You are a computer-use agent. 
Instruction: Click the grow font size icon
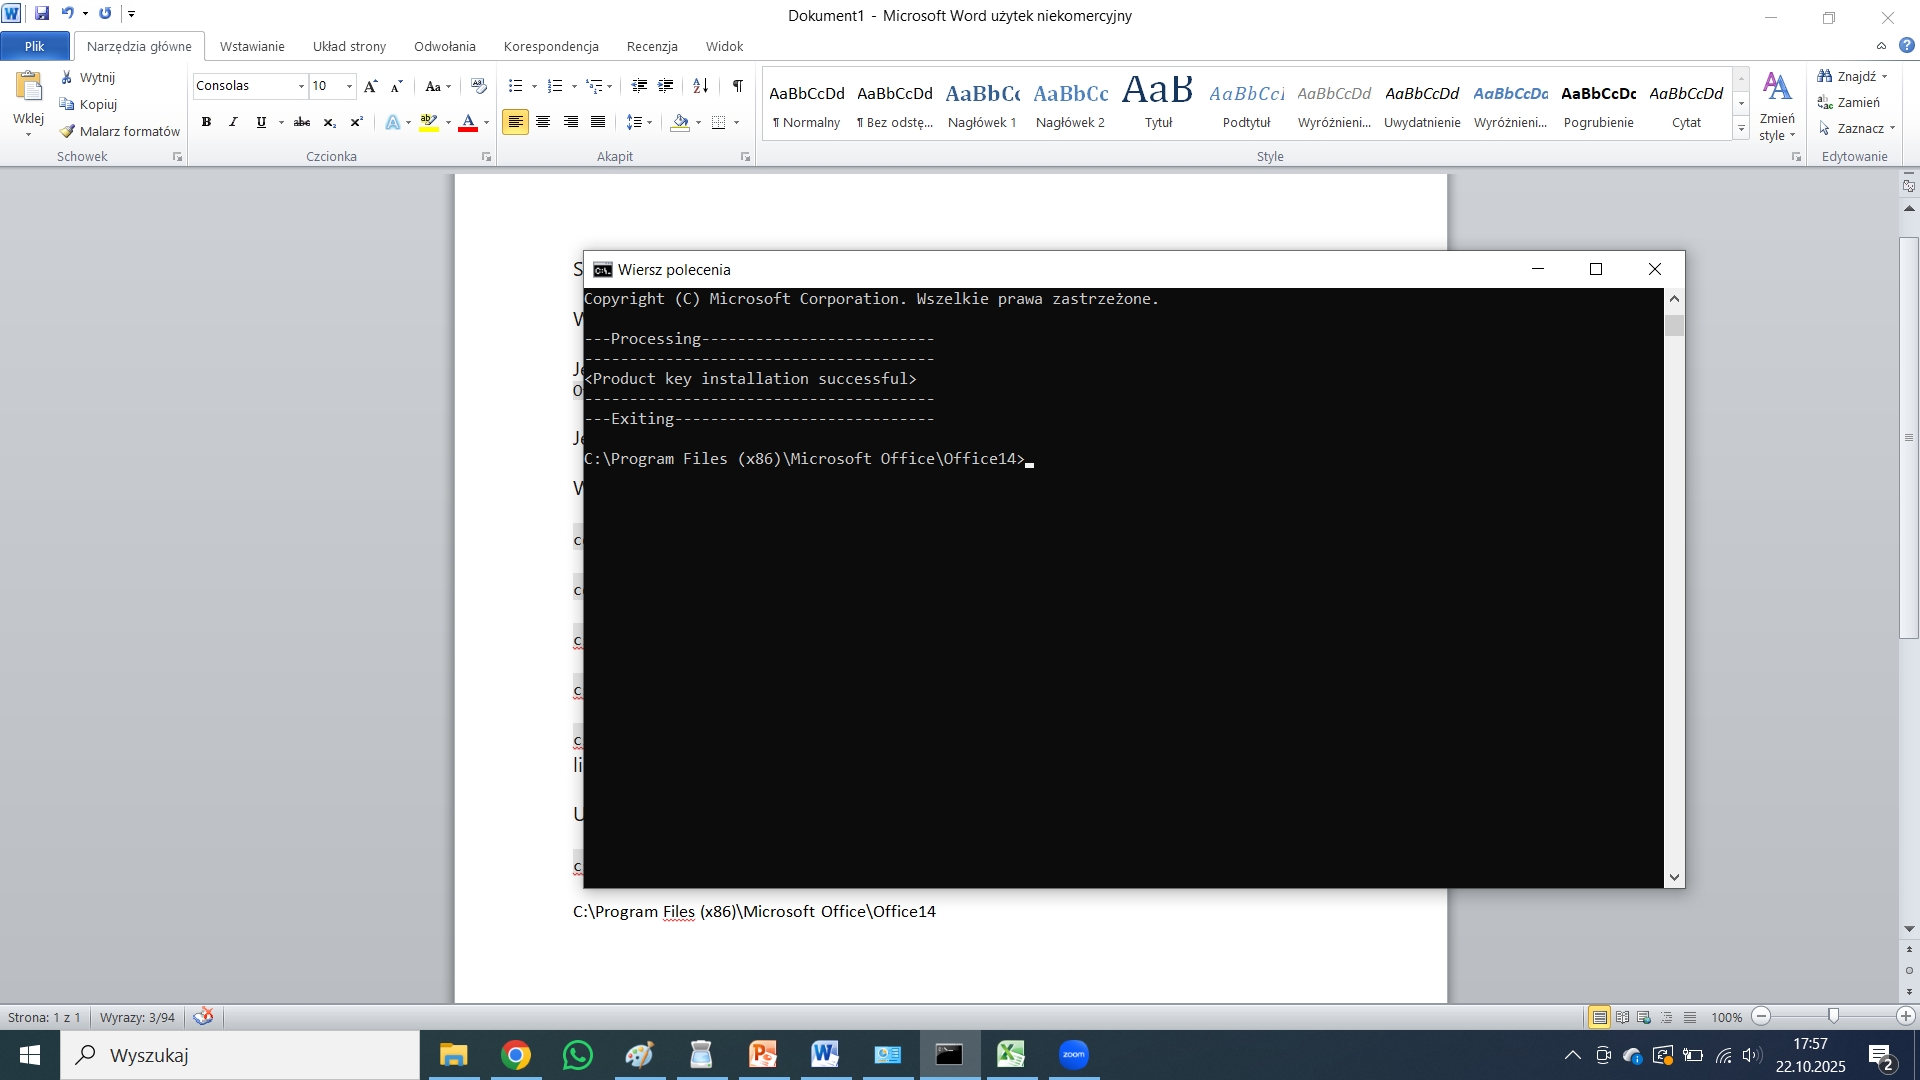coord(371,86)
